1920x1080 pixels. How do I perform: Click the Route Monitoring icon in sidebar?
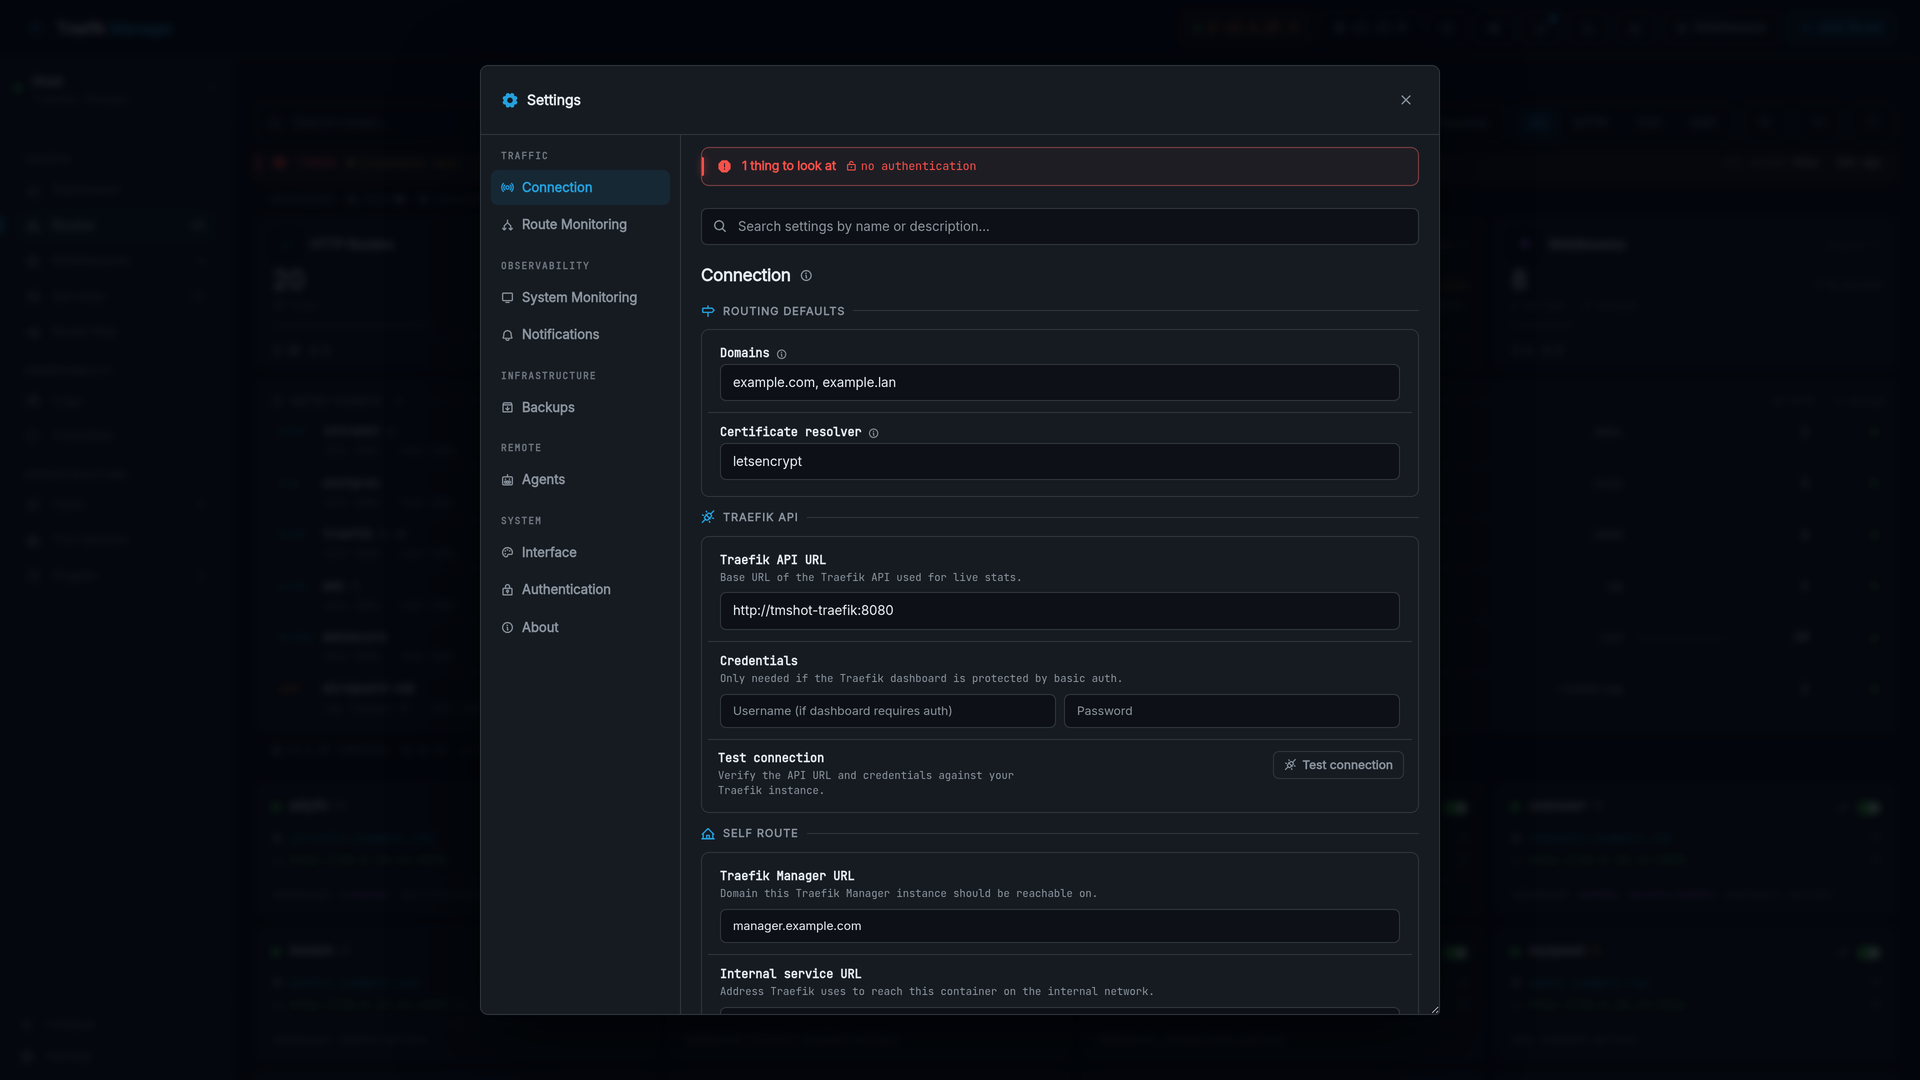coord(508,225)
